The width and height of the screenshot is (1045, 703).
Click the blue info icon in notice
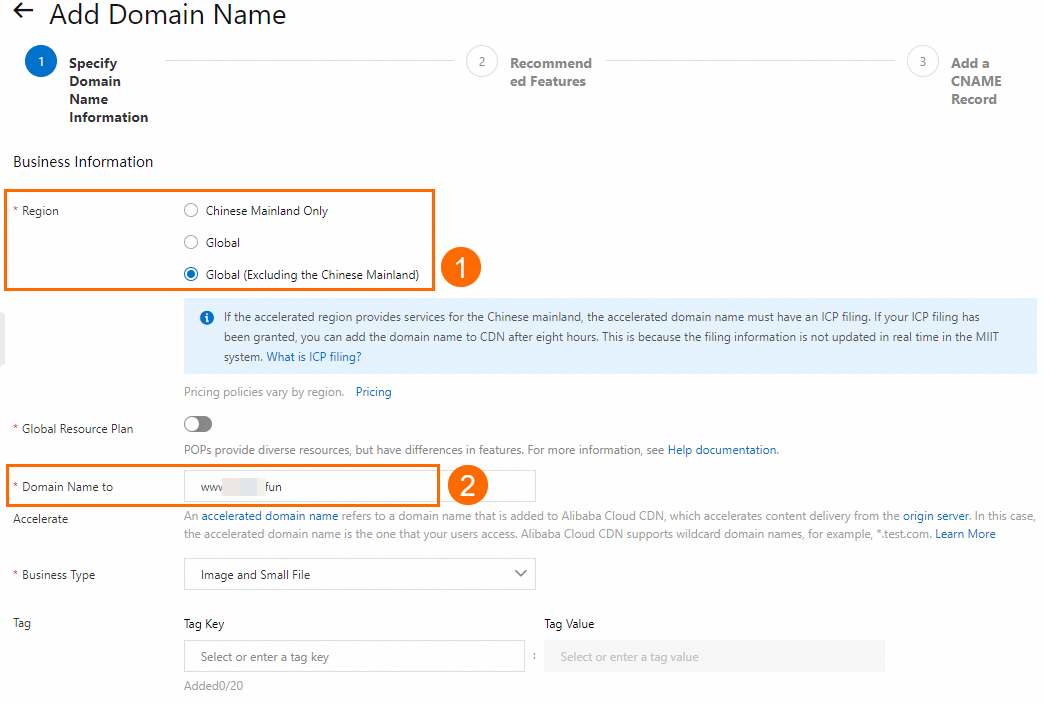tap(207, 318)
